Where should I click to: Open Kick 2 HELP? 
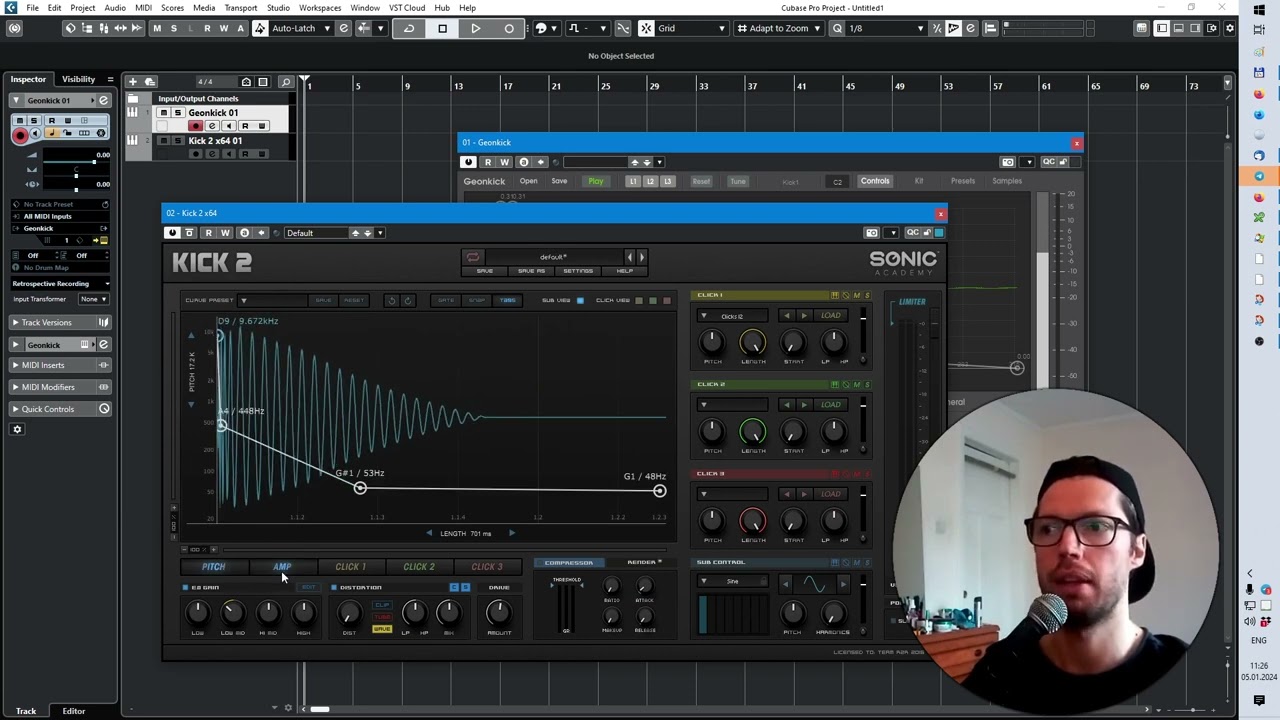click(x=624, y=271)
